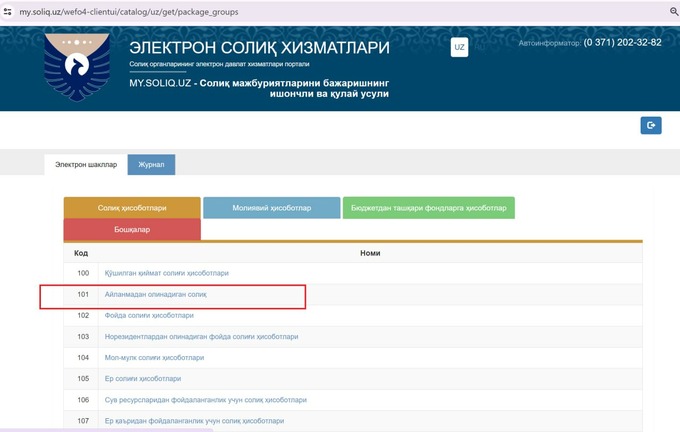Open Қўшилган қиймат солиғи ҳисоботлари link
Viewport: 680px width, 432px height.
[166, 273]
